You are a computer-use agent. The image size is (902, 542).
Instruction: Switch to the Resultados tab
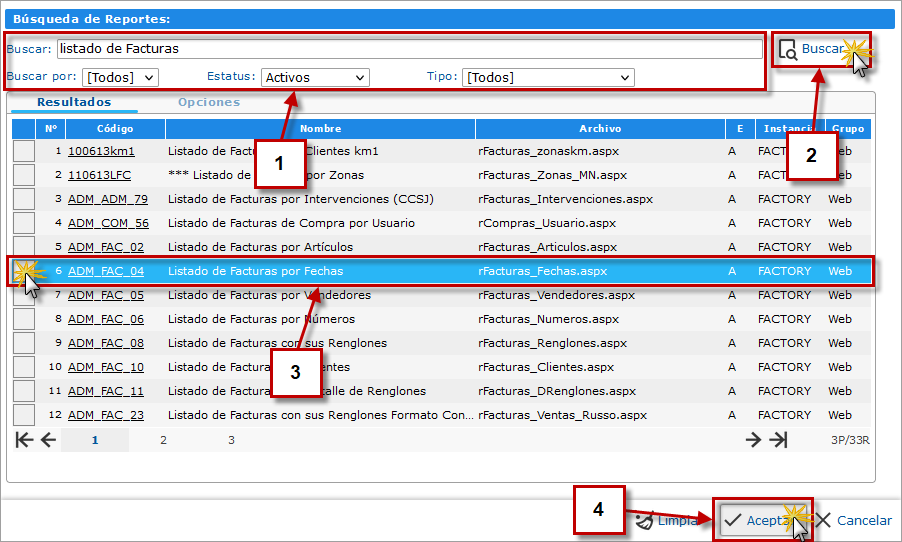coord(74,102)
